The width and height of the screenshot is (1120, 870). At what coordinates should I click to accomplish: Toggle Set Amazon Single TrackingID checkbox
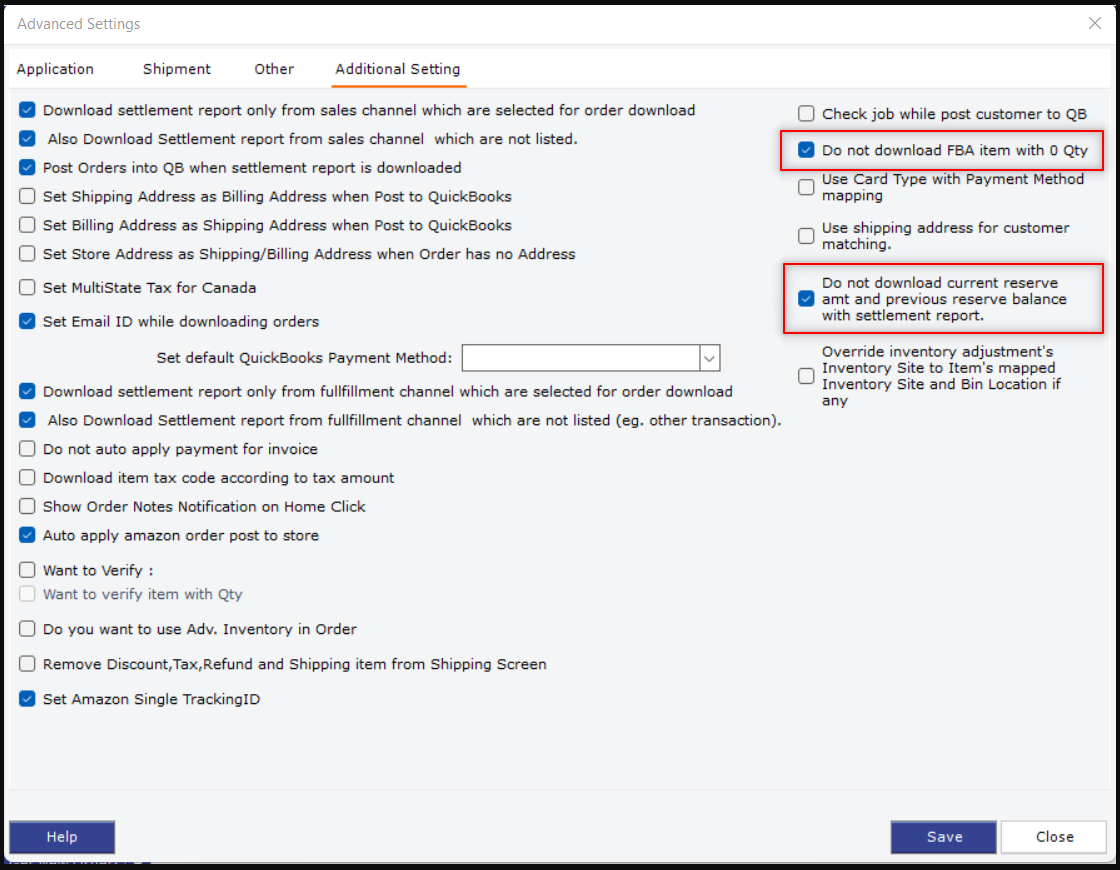[x=27, y=700]
